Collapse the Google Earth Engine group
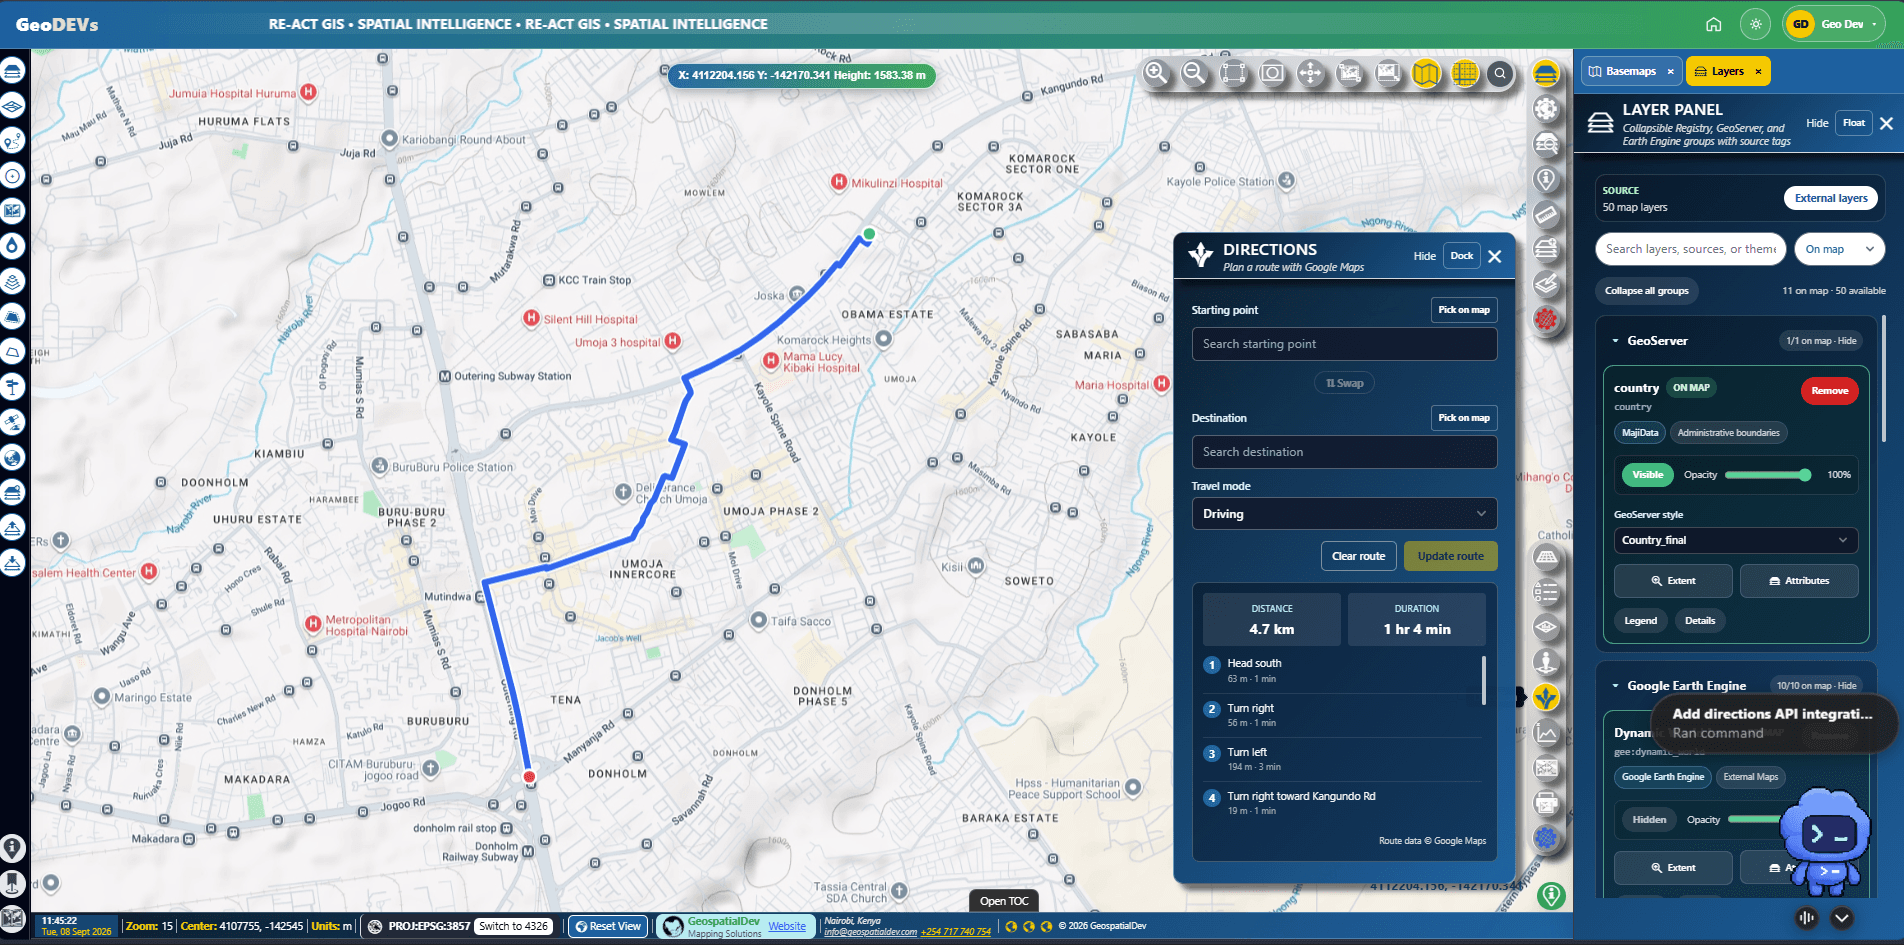Image resolution: width=1904 pixels, height=945 pixels. pyautogui.click(x=1615, y=686)
